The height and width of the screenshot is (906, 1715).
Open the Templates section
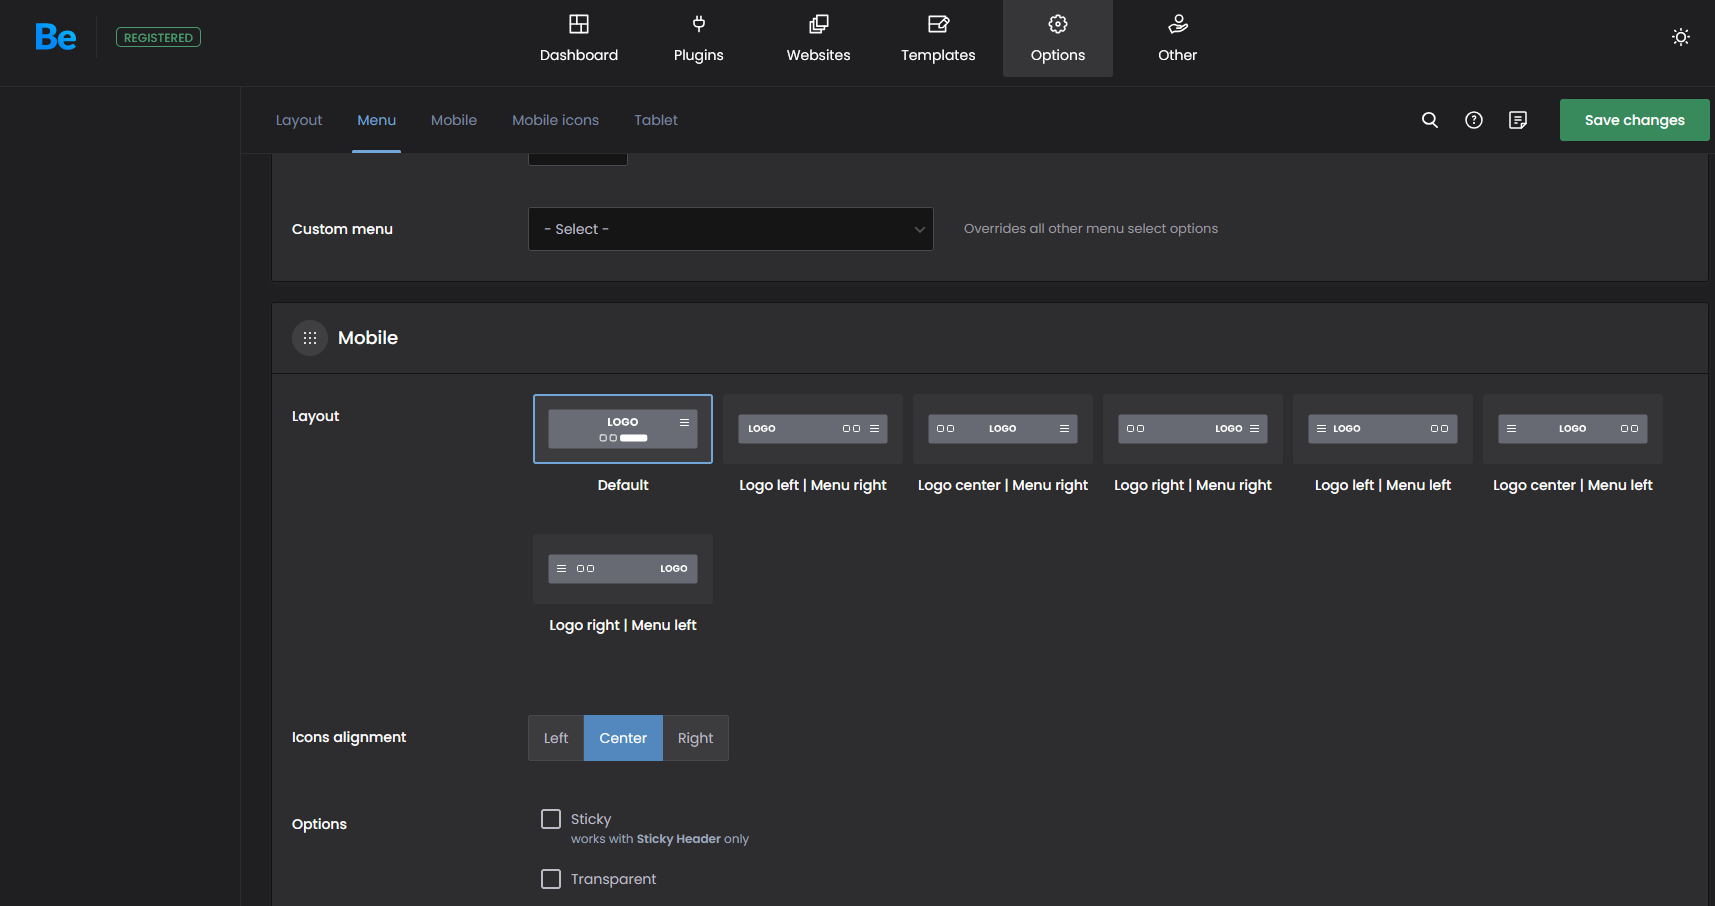point(938,38)
